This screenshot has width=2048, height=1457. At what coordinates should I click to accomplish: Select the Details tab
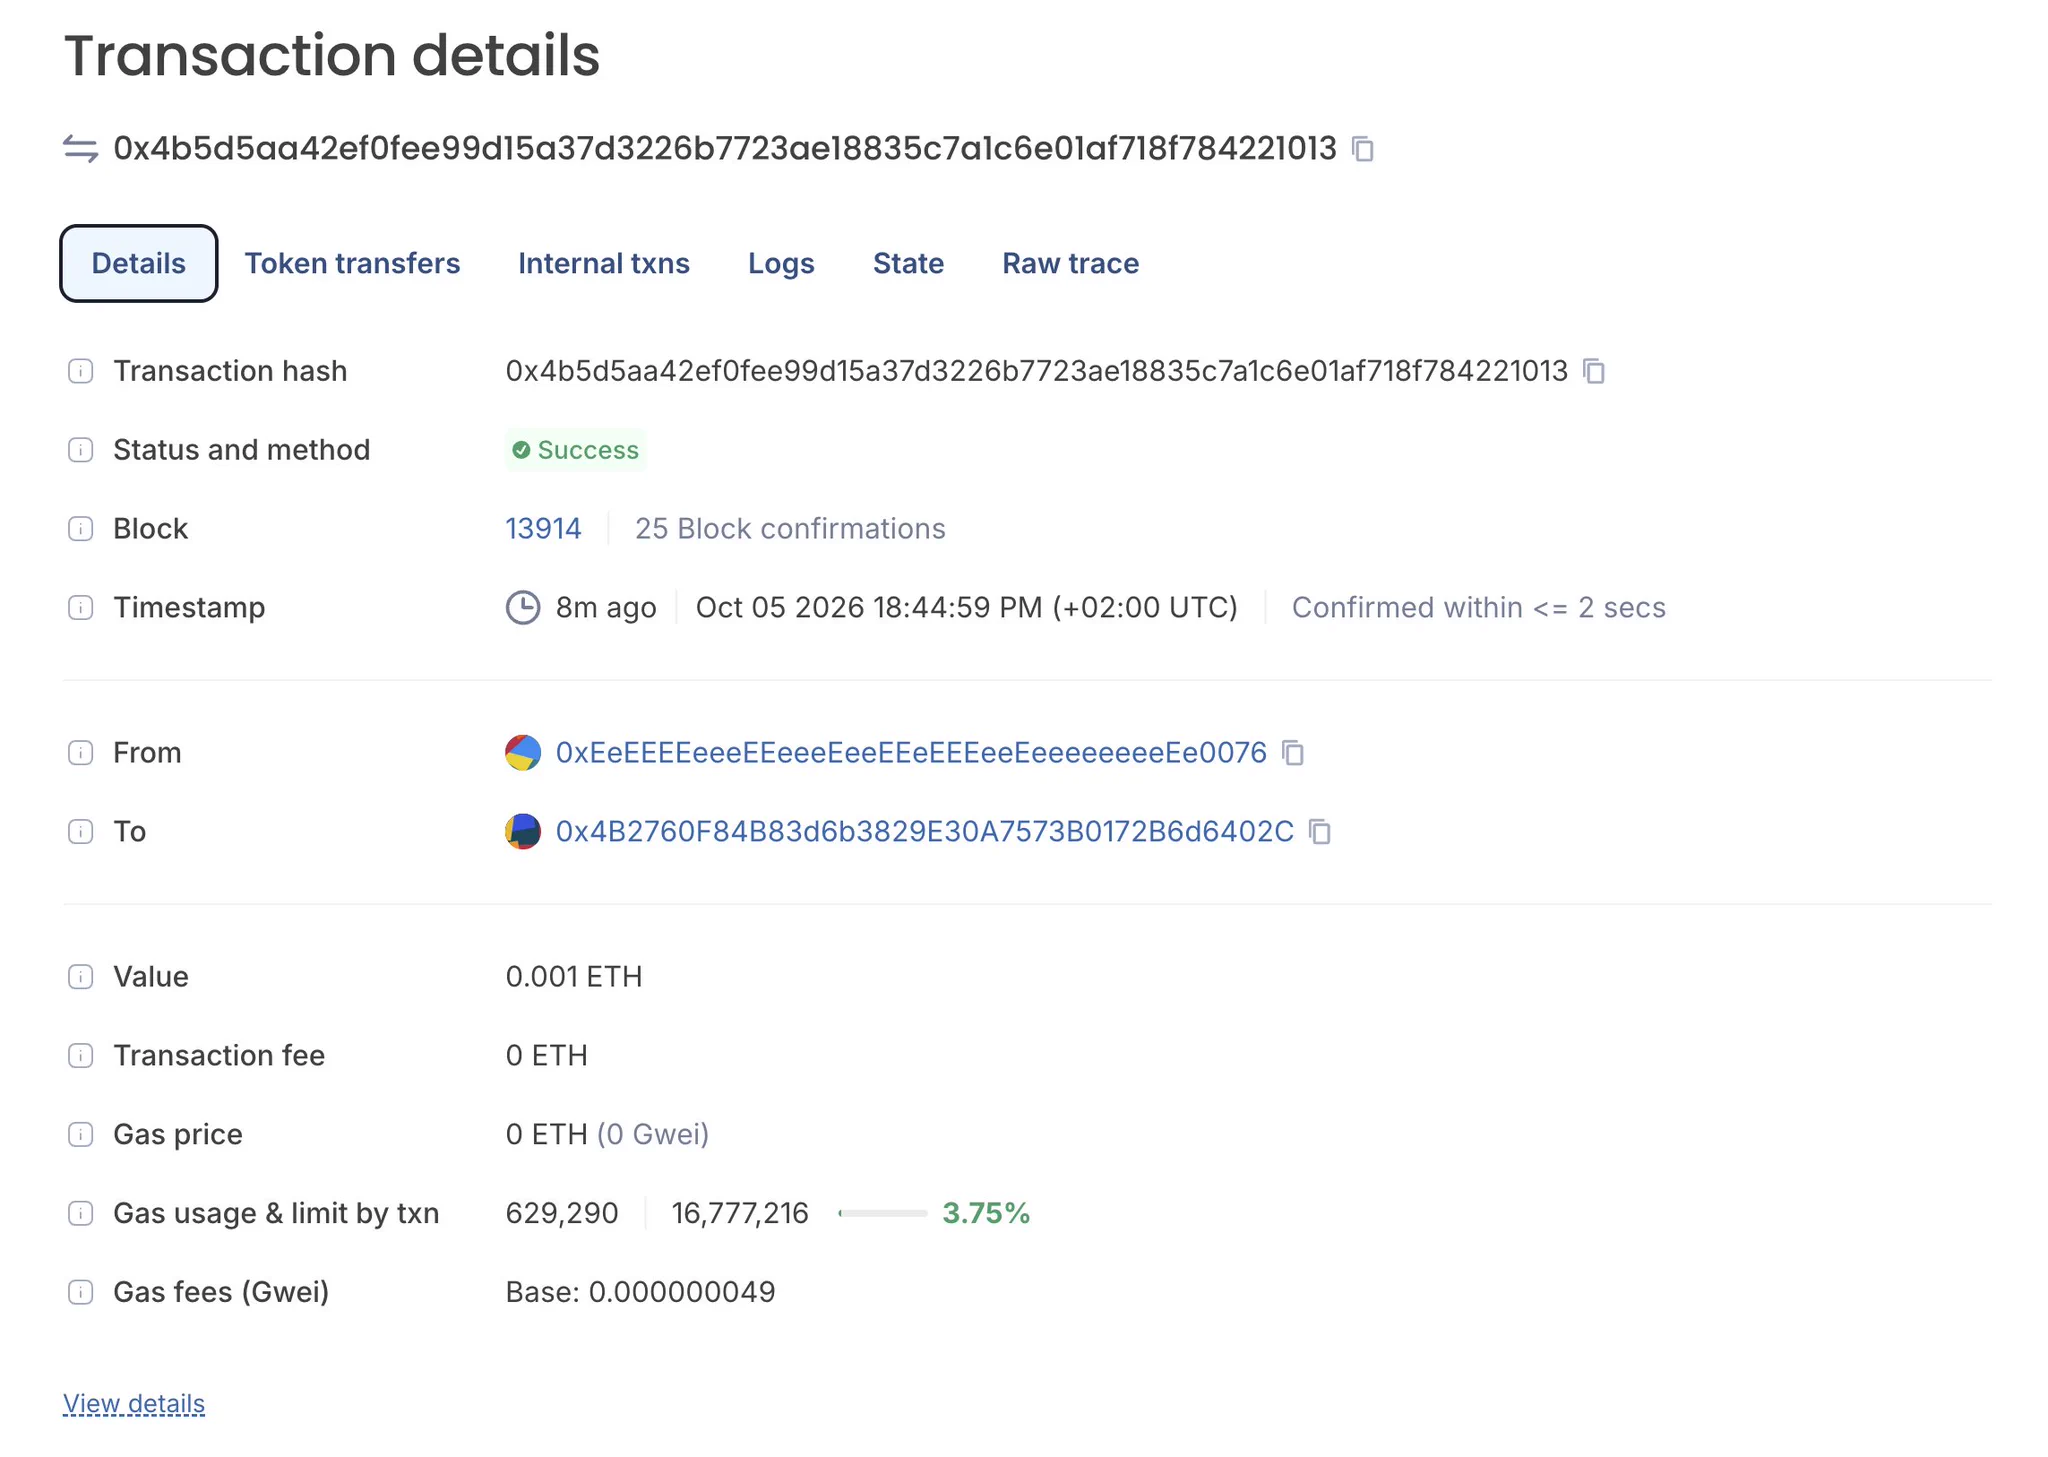pos(139,263)
